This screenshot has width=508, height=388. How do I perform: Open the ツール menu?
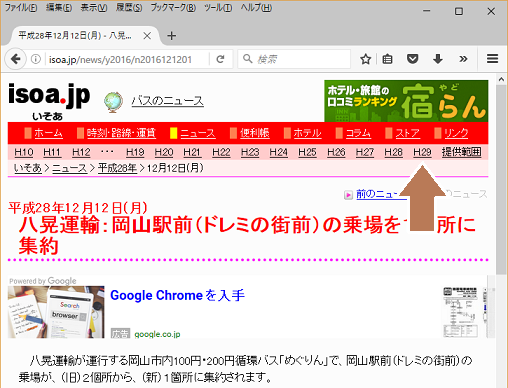(x=218, y=8)
